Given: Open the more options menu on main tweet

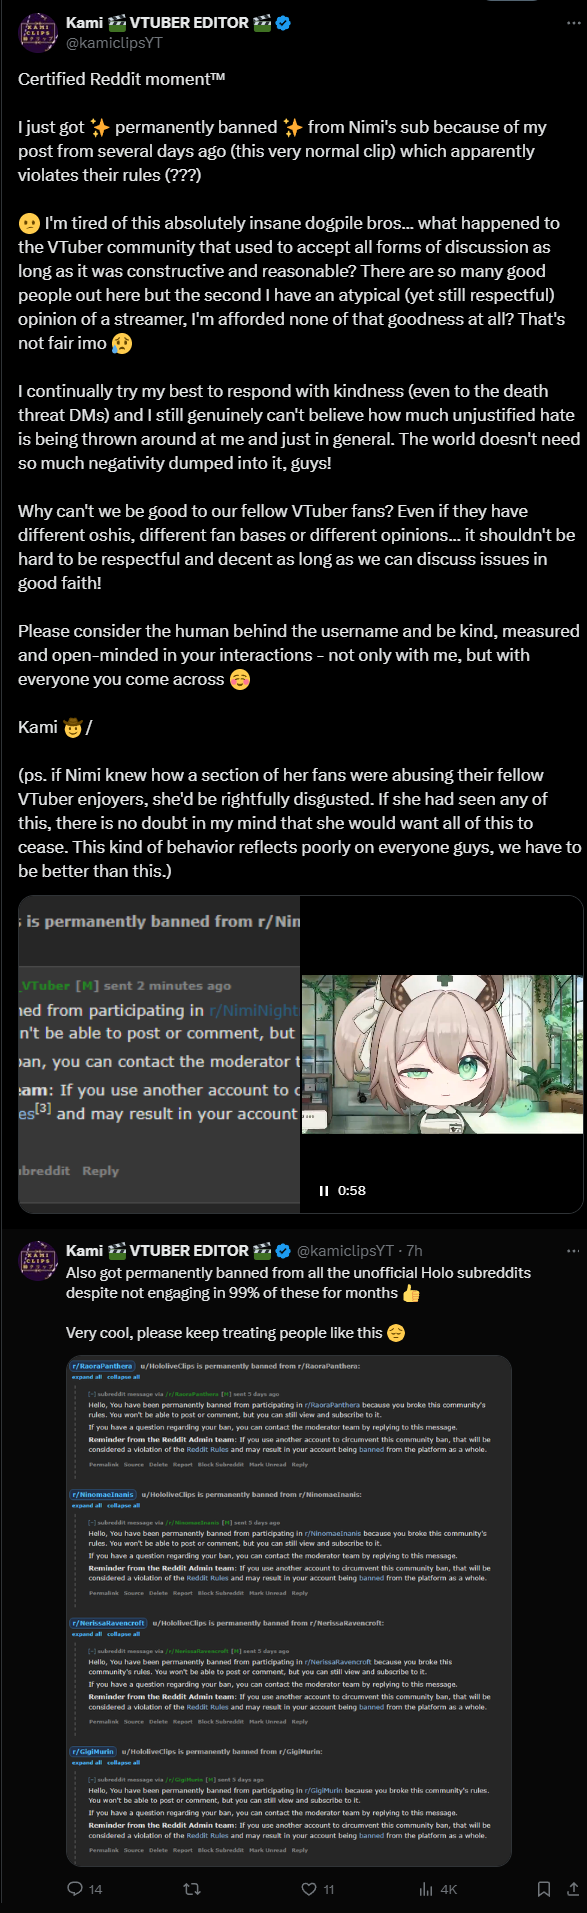Looking at the screenshot, I should coord(573,23).
